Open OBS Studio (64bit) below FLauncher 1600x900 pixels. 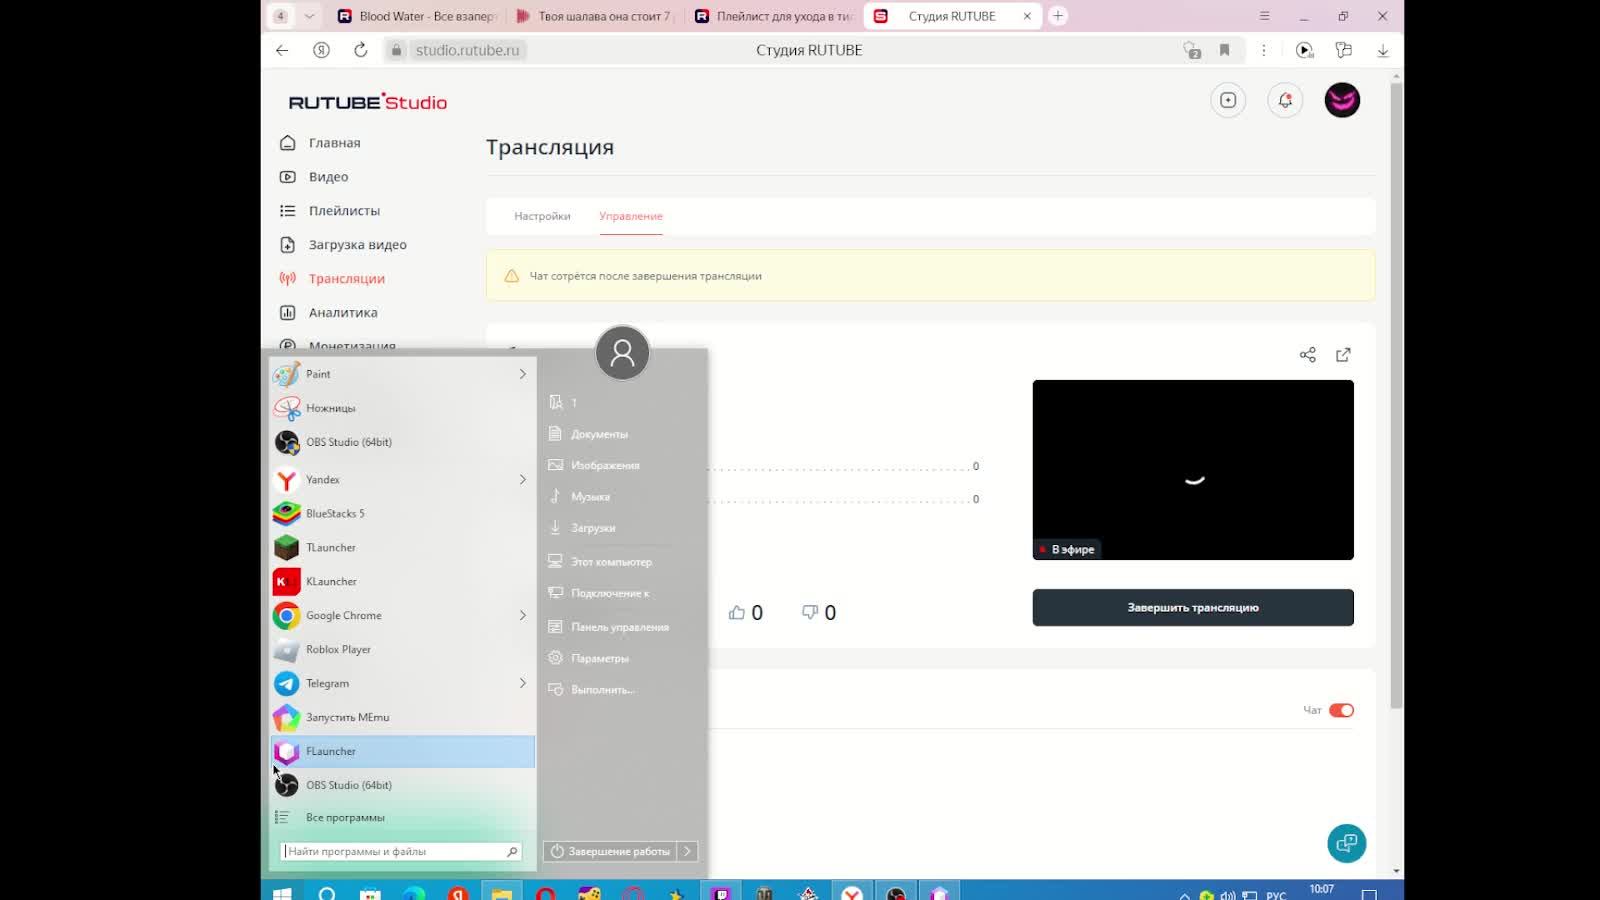pos(402,786)
